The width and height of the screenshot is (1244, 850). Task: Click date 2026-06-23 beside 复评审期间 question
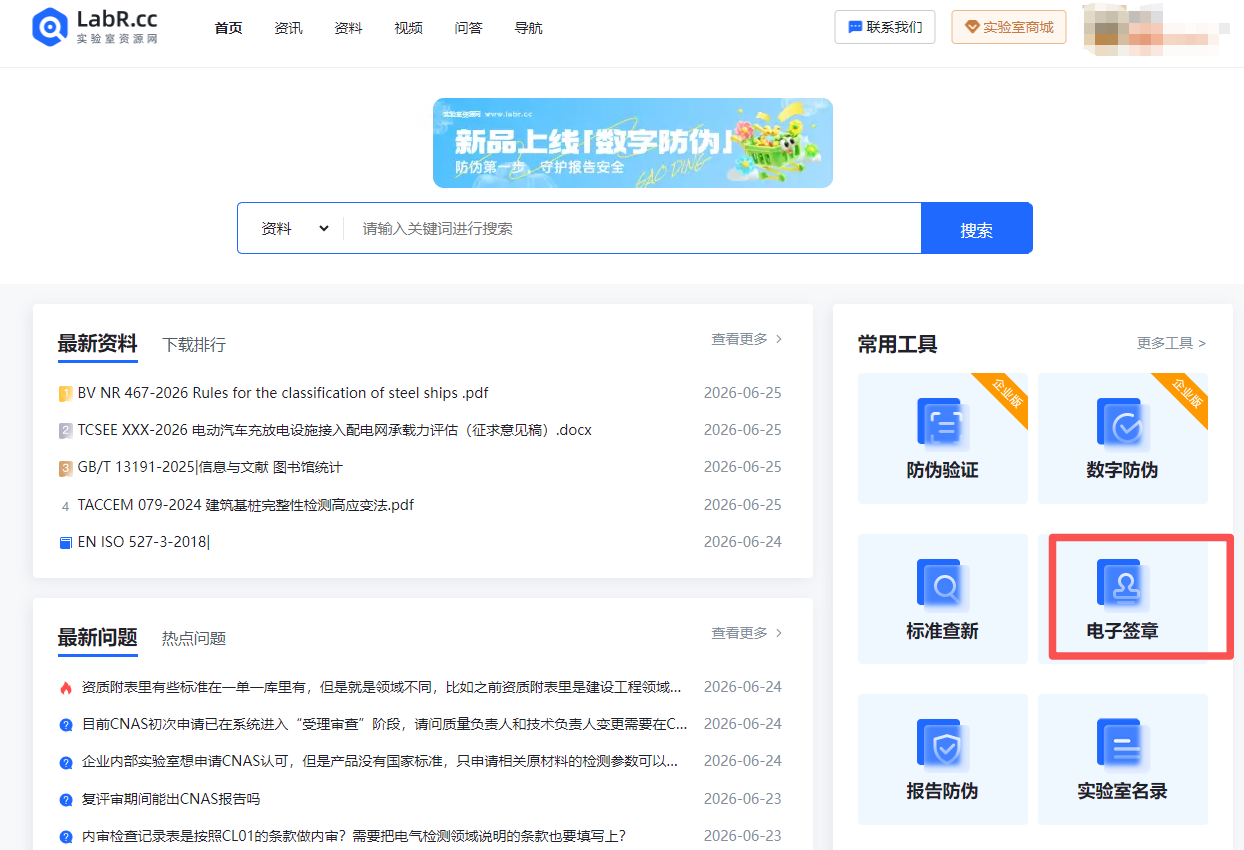coord(743,799)
